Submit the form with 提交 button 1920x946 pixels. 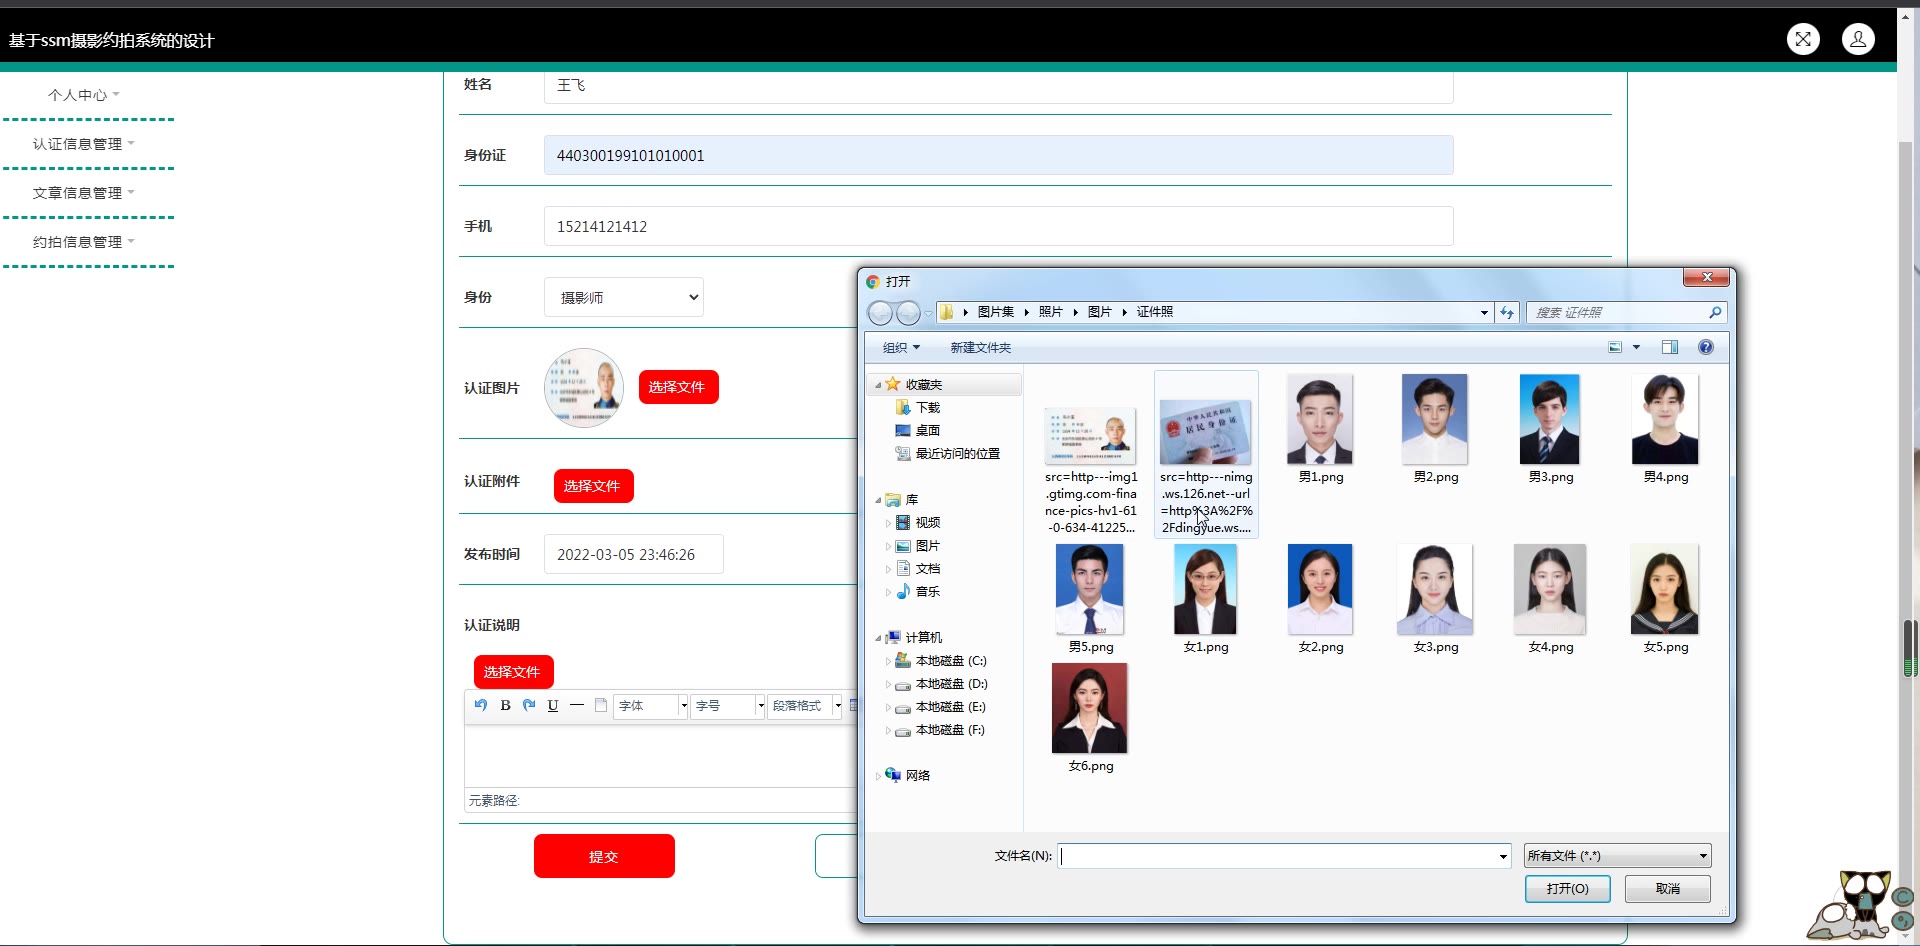(x=604, y=856)
